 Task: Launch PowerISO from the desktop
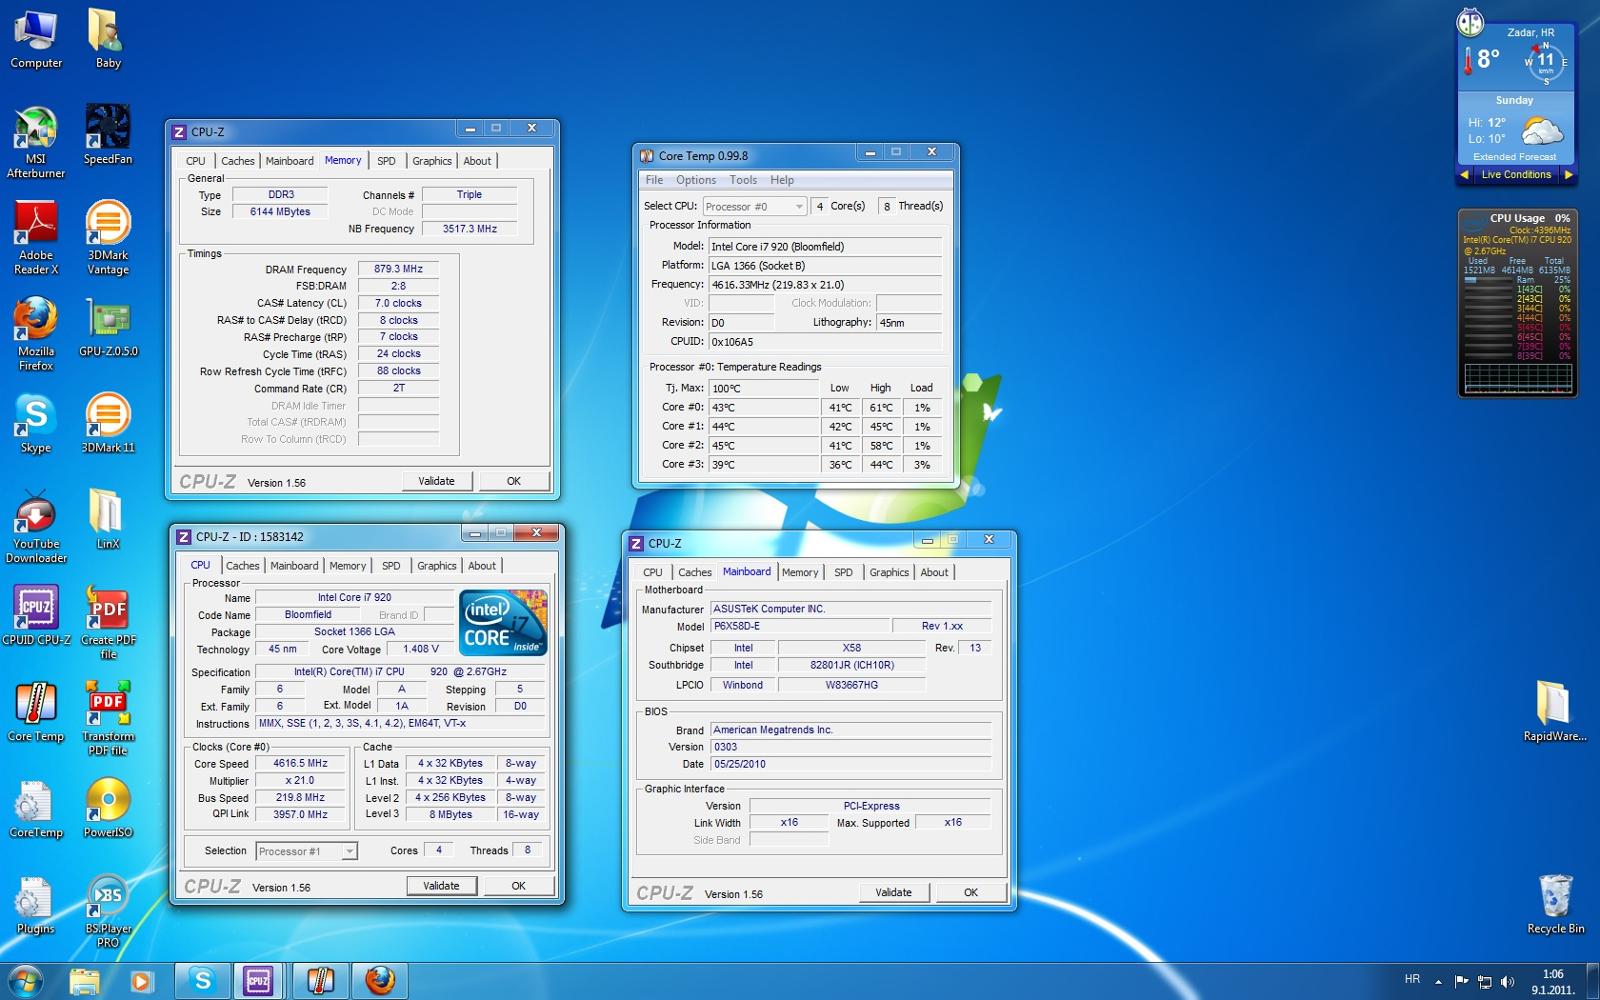click(x=108, y=808)
